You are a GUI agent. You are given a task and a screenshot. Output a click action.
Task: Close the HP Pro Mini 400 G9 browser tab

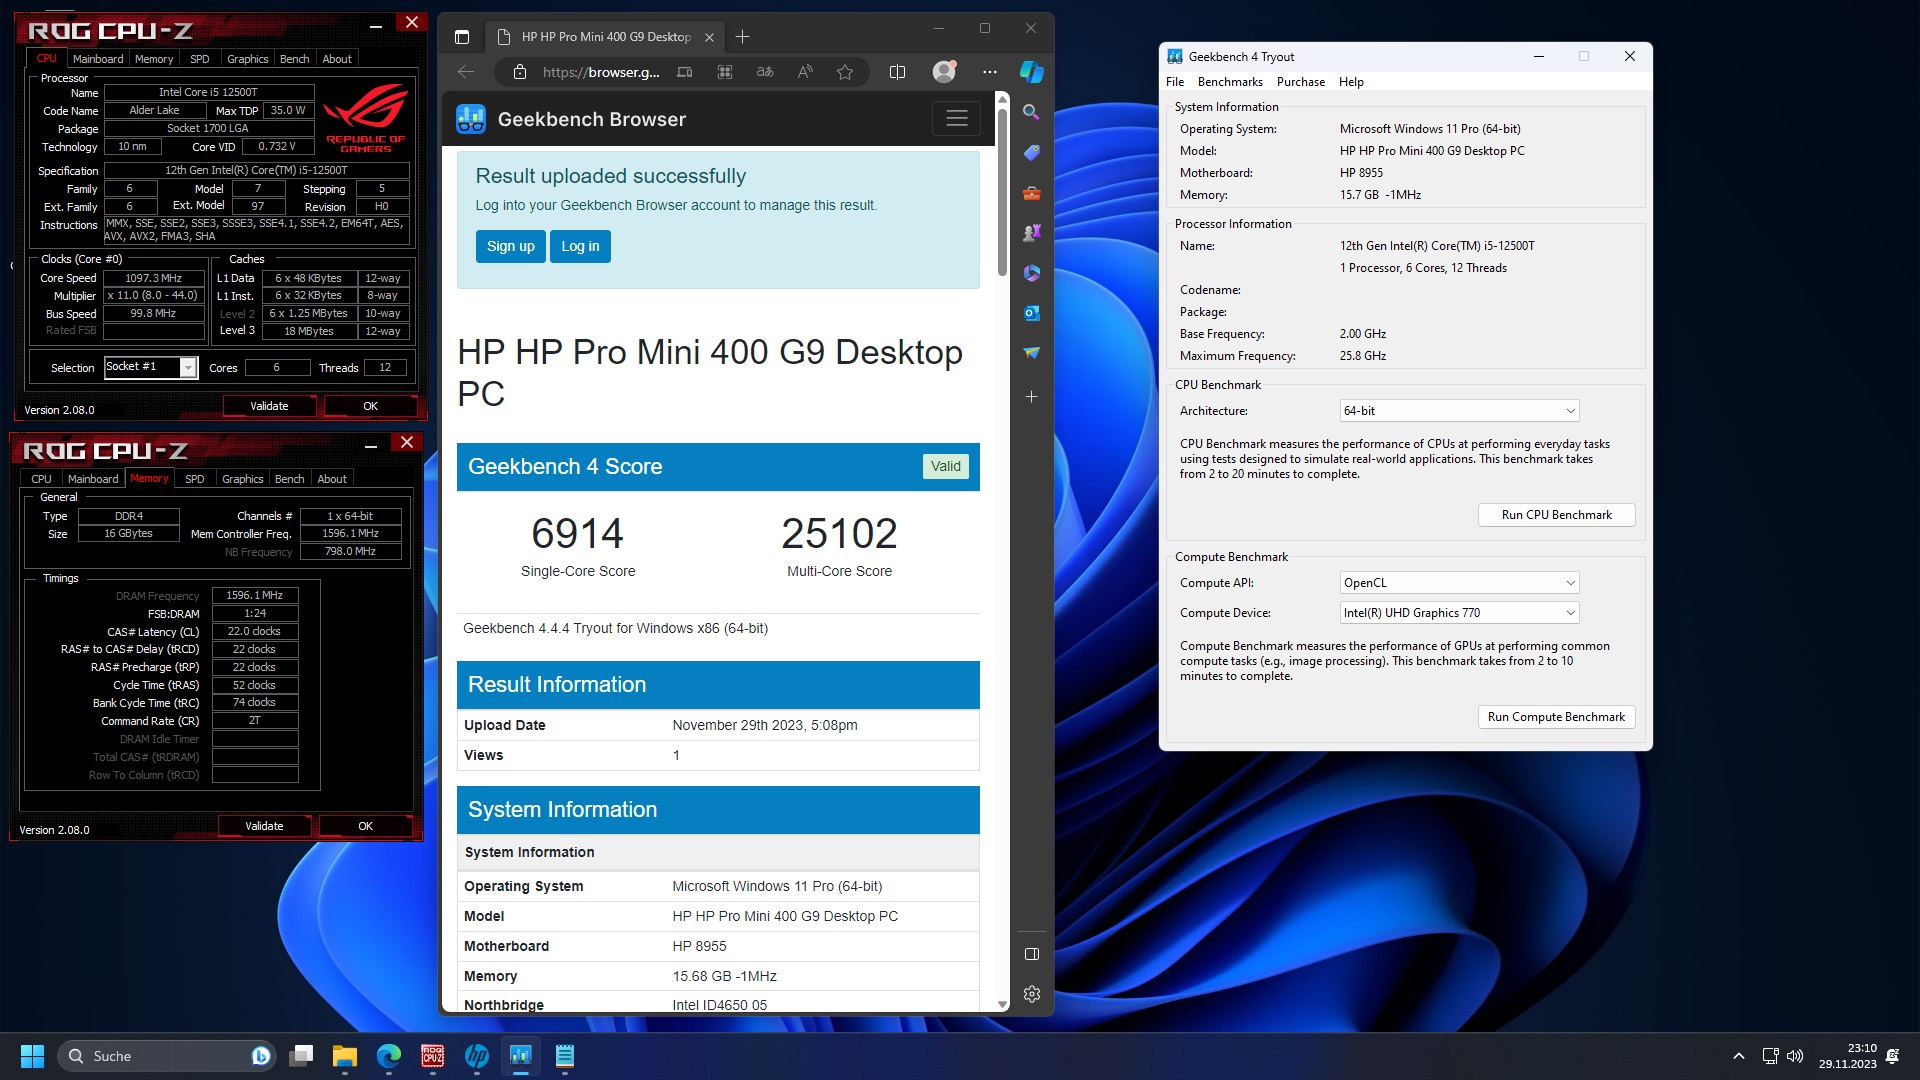[x=709, y=37]
